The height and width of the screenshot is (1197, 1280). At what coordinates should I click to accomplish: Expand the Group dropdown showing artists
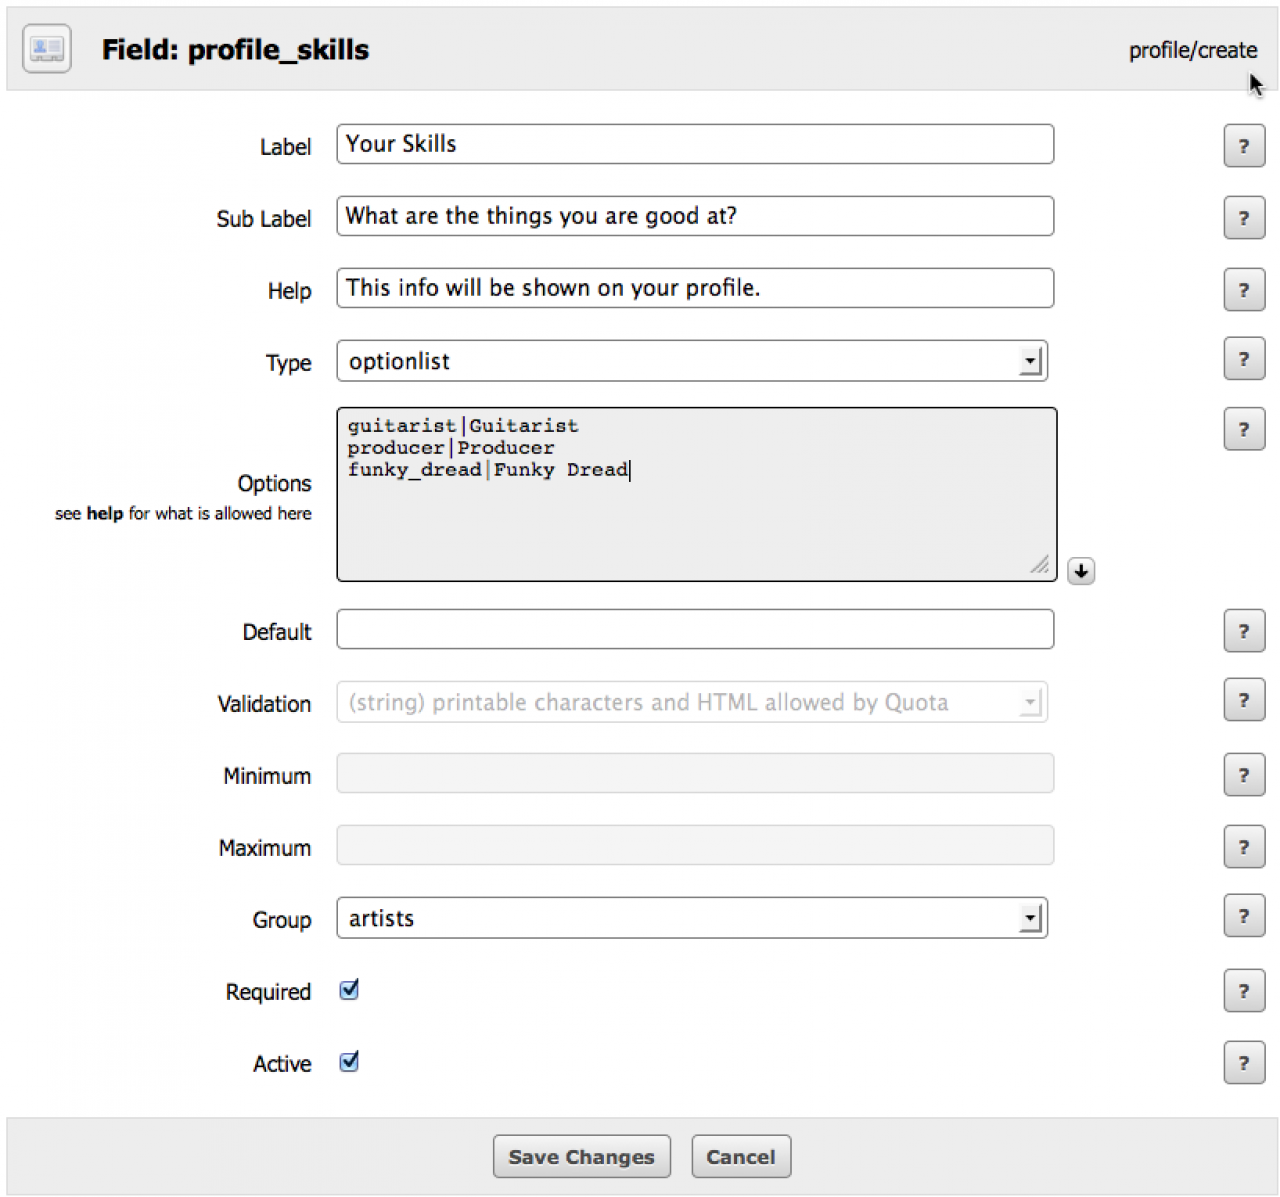tap(692, 918)
